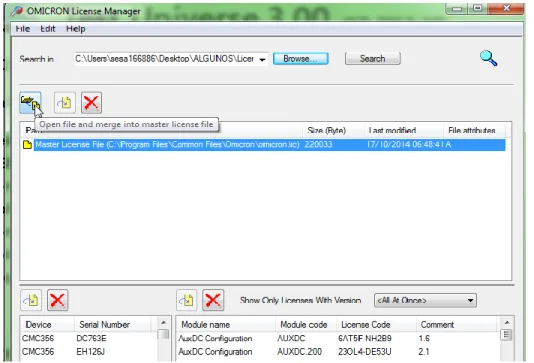Sort by the File attributes column header
This screenshot has width=534, height=363.
pyautogui.click(x=474, y=130)
